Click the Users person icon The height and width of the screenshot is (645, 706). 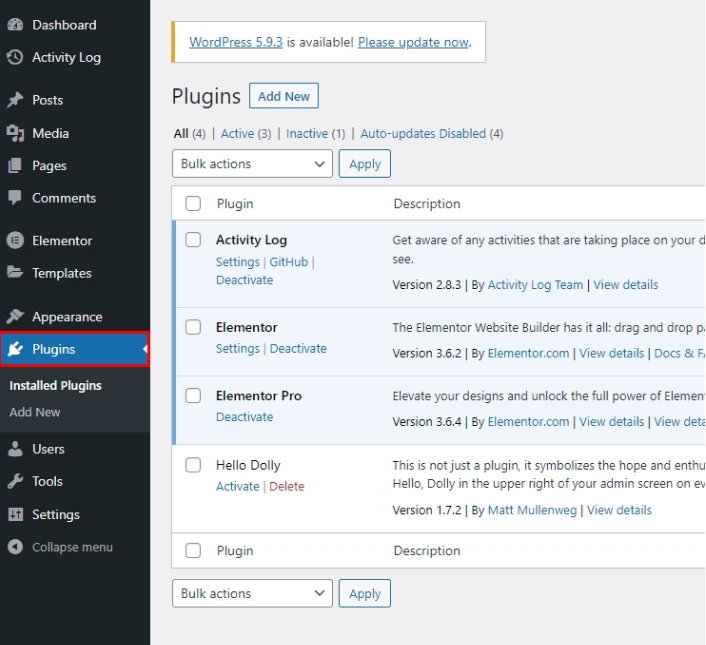15,449
